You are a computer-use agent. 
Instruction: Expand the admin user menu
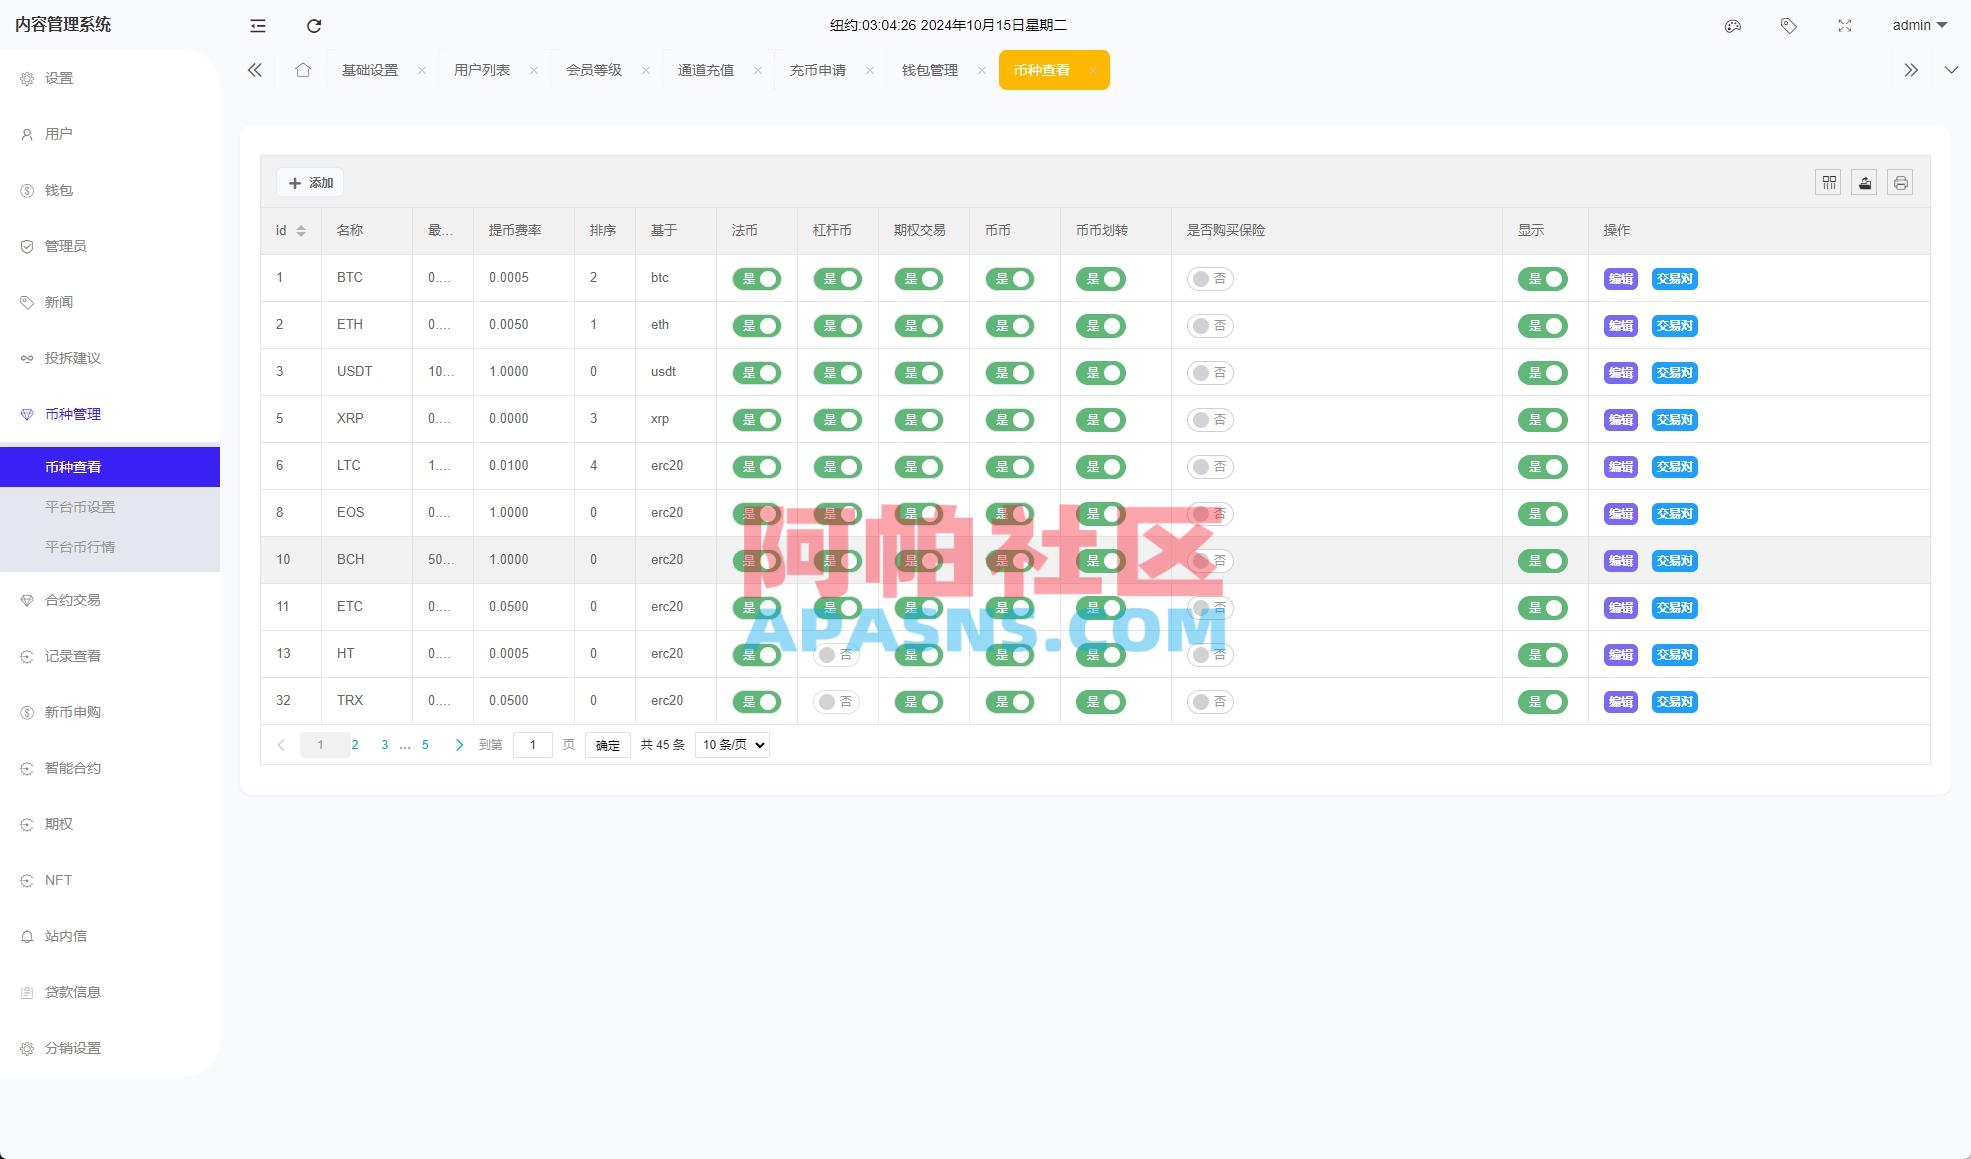pyautogui.click(x=1919, y=26)
